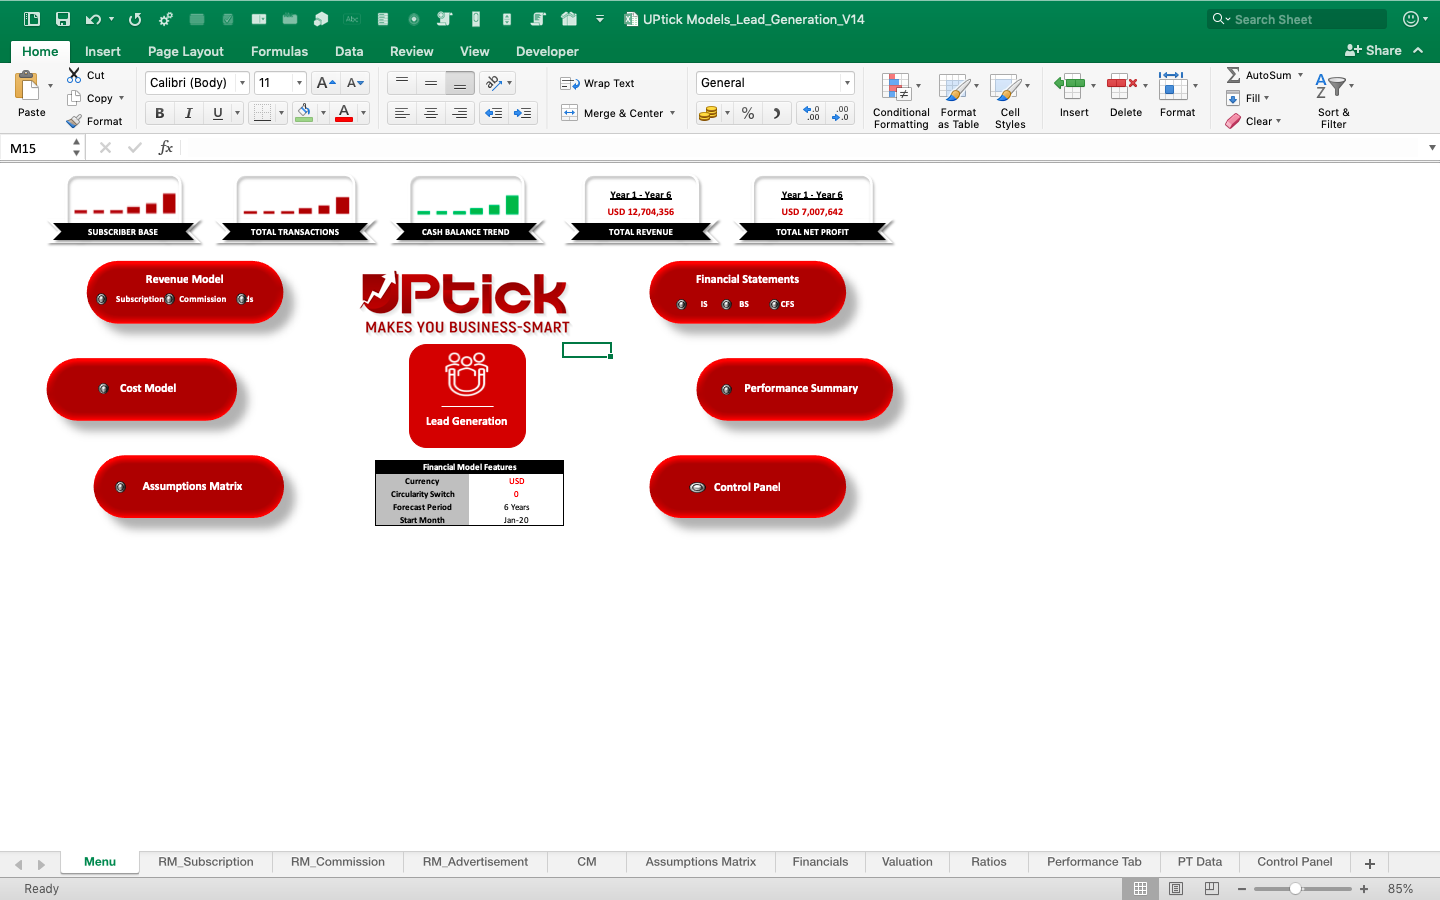Image resolution: width=1440 pixels, height=900 pixels.
Task: Select the Assumptions Matrix radio button
Action: [x=120, y=487]
